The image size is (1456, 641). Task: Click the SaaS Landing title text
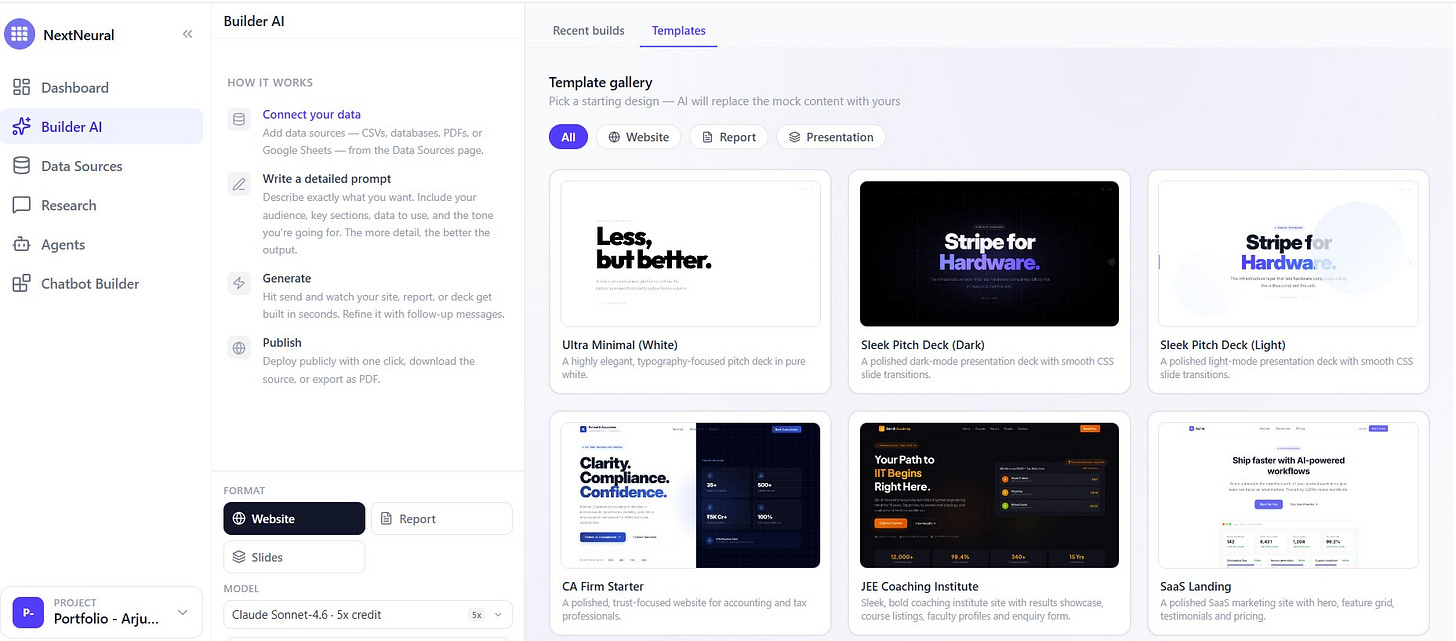point(1196,587)
